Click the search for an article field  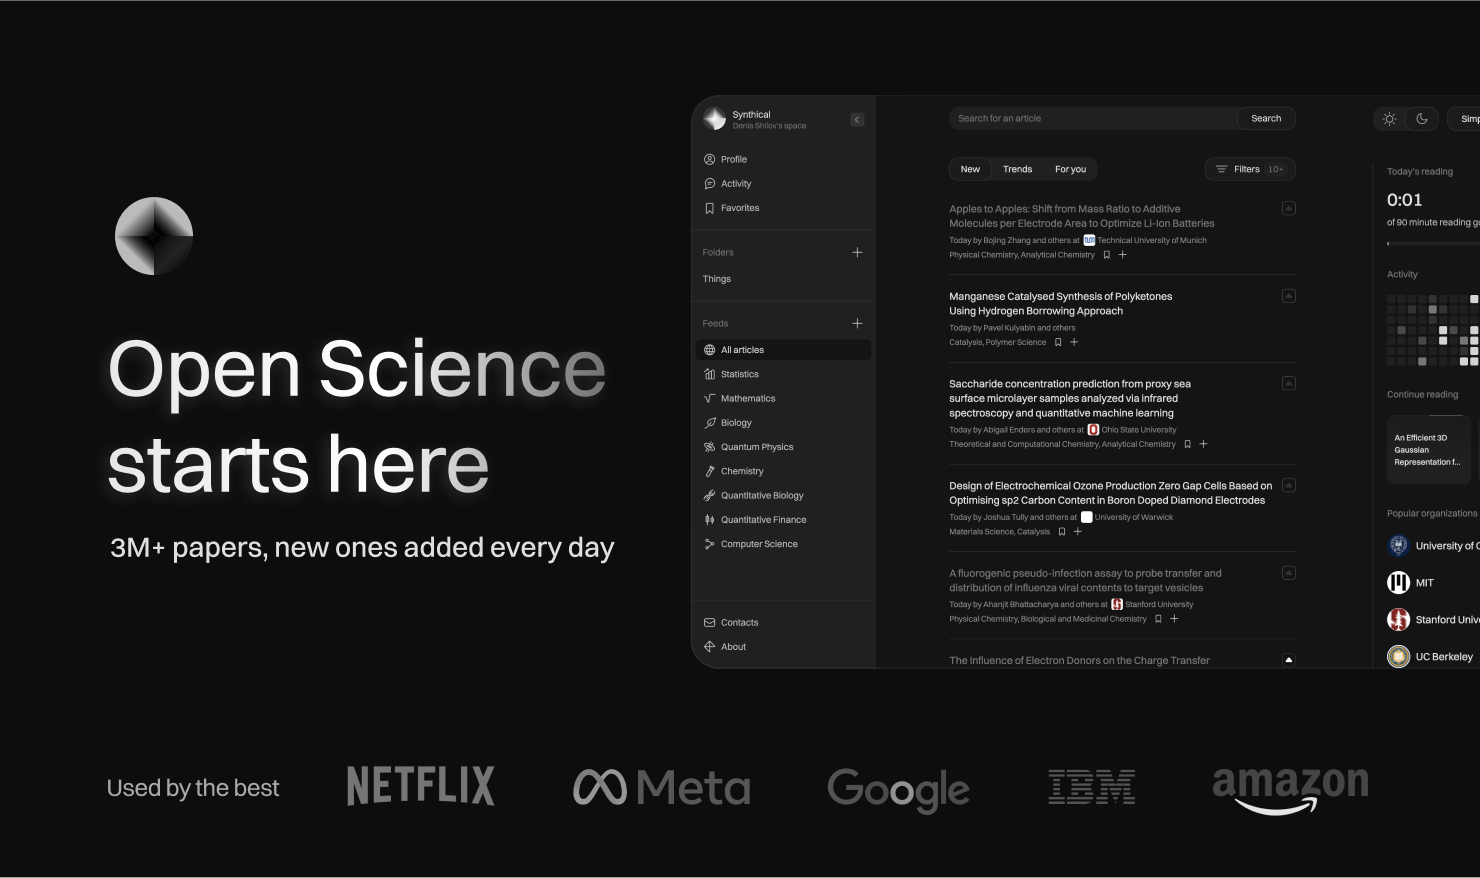(1092, 118)
